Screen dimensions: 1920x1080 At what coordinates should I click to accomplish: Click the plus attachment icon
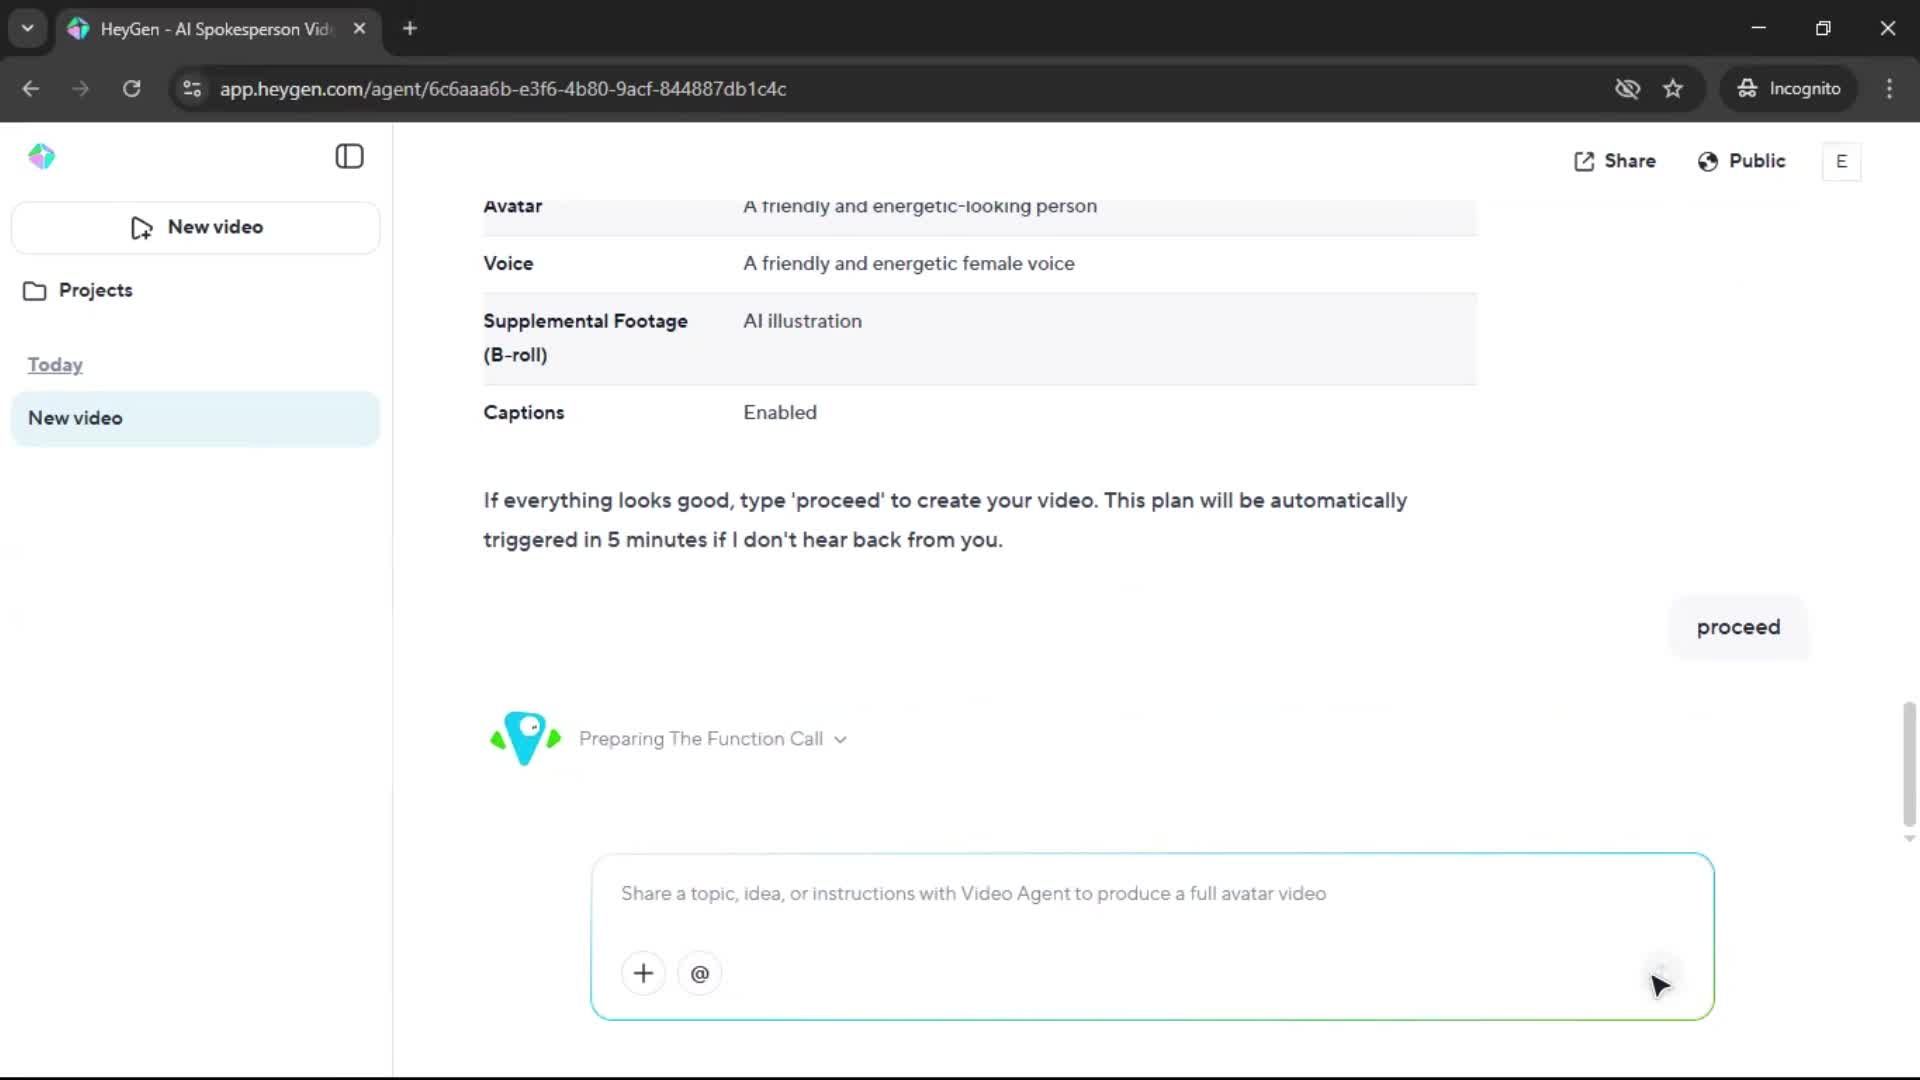pos(643,973)
